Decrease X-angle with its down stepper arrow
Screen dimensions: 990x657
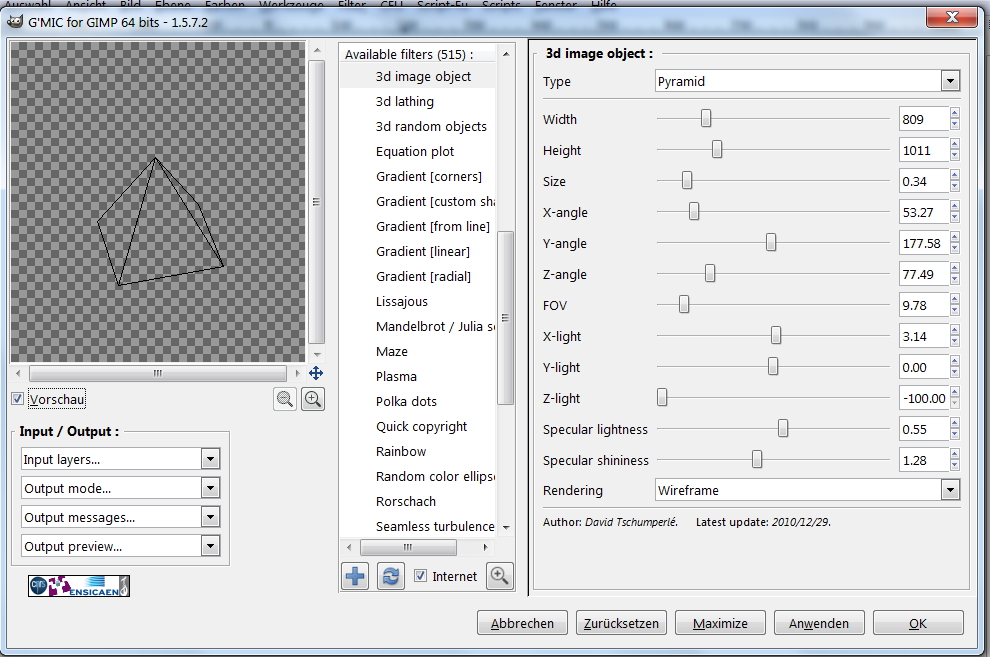[955, 218]
